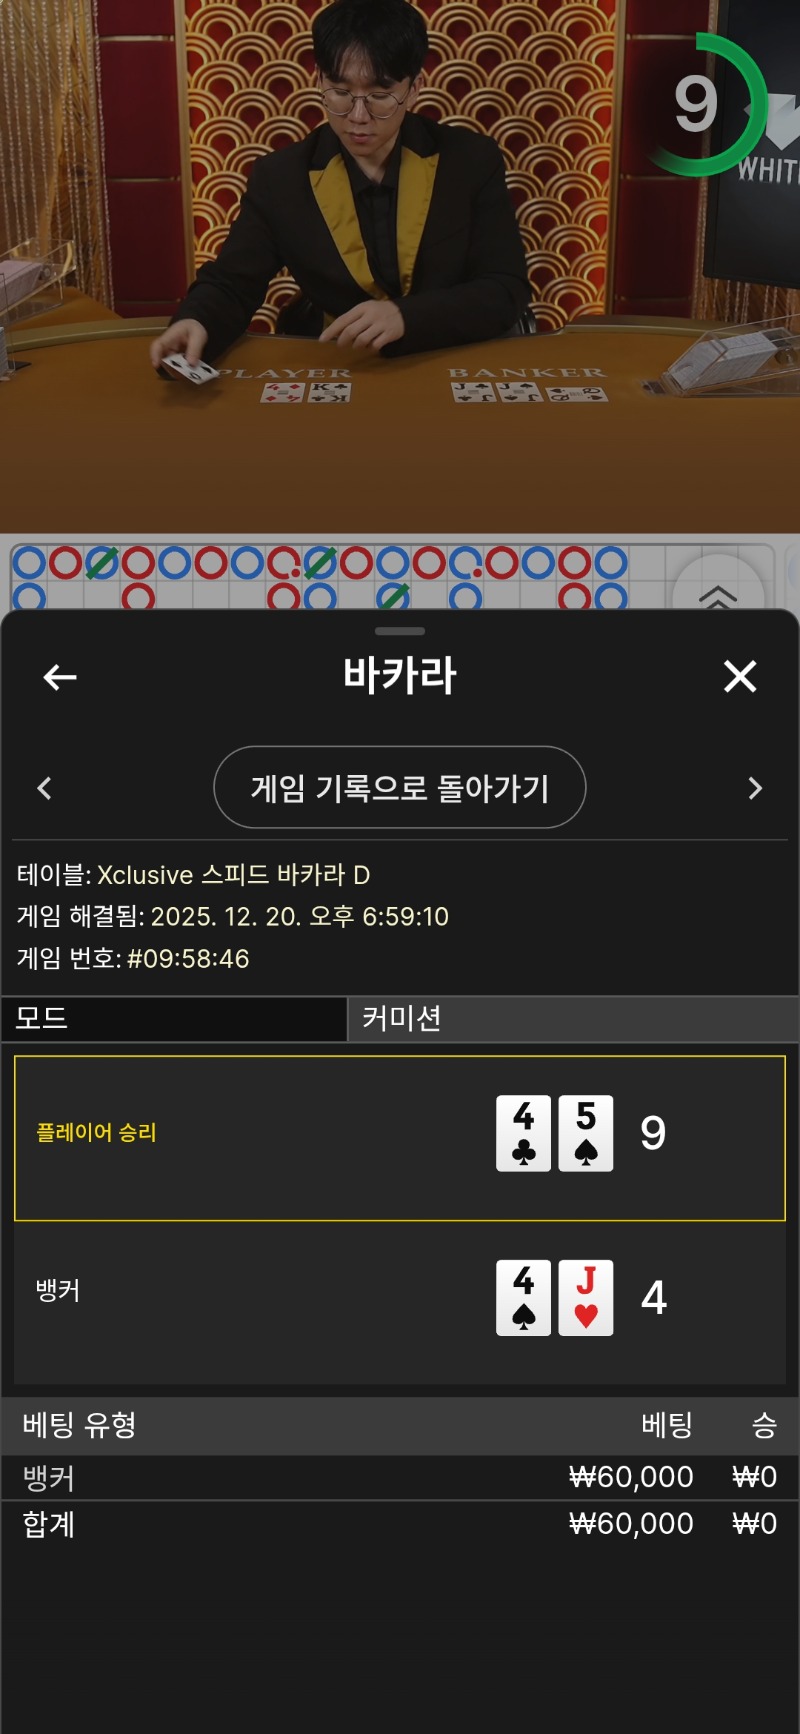800x1734 pixels.
Task: Select the 커미션 tab
Action: [573, 1018]
